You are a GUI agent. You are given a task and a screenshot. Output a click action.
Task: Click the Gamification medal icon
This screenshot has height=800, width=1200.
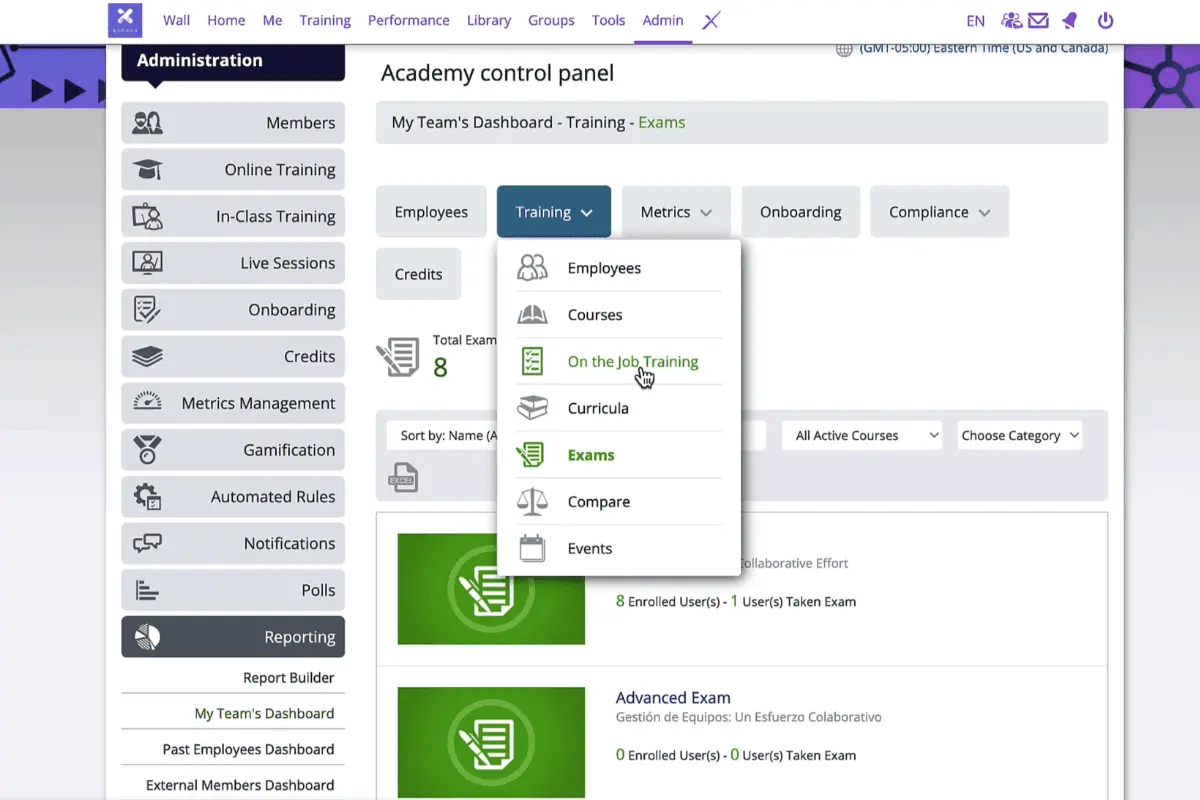[148, 450]
